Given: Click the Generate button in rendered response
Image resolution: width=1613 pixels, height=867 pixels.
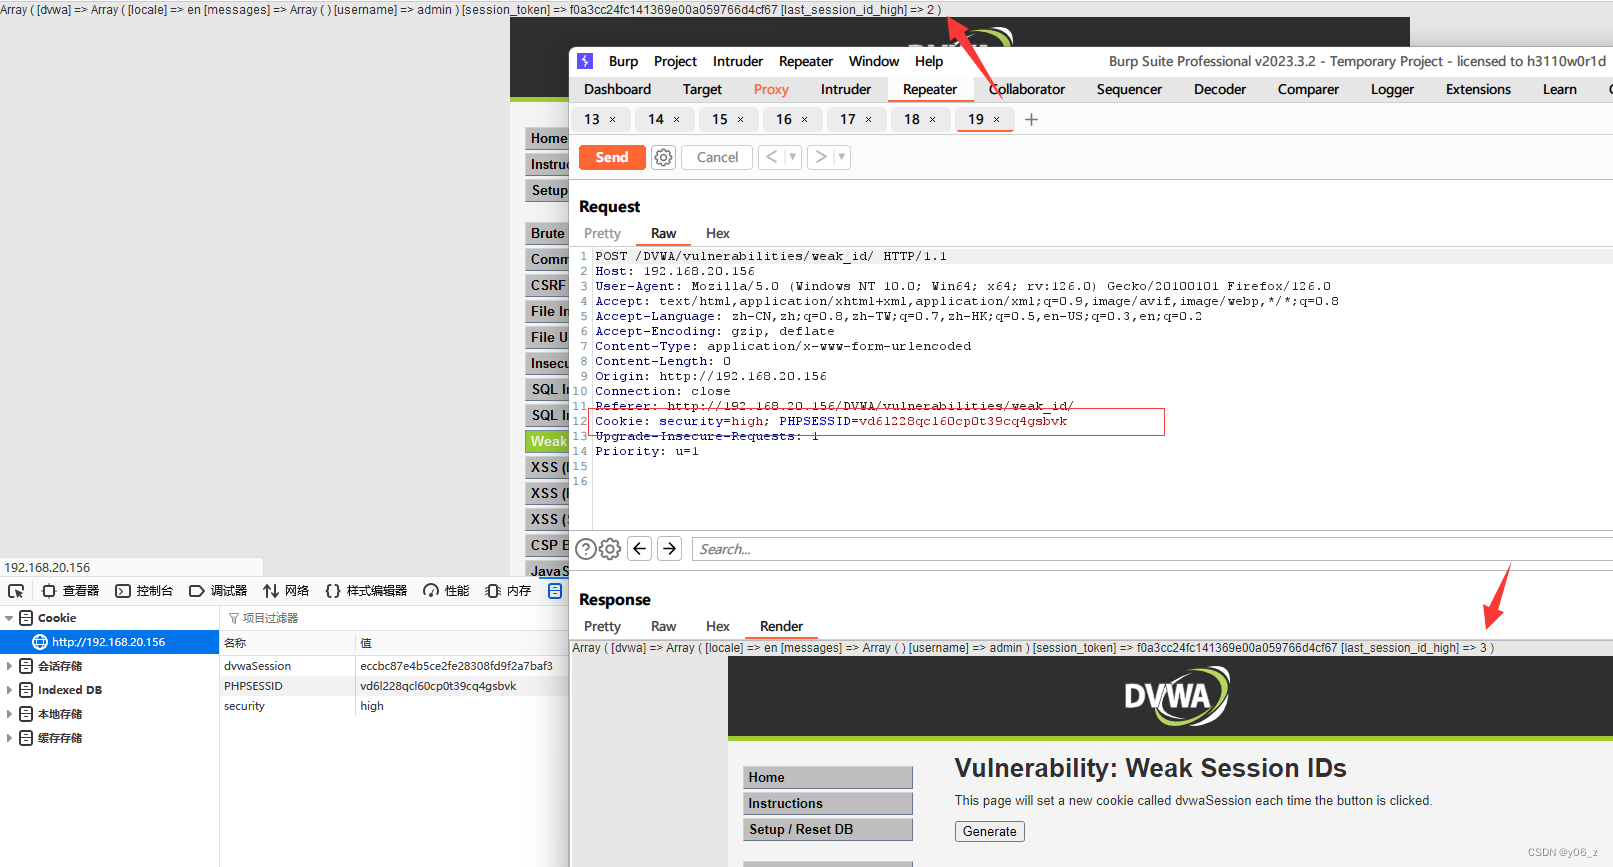Looking at the screenshot, I should [990, 831].
